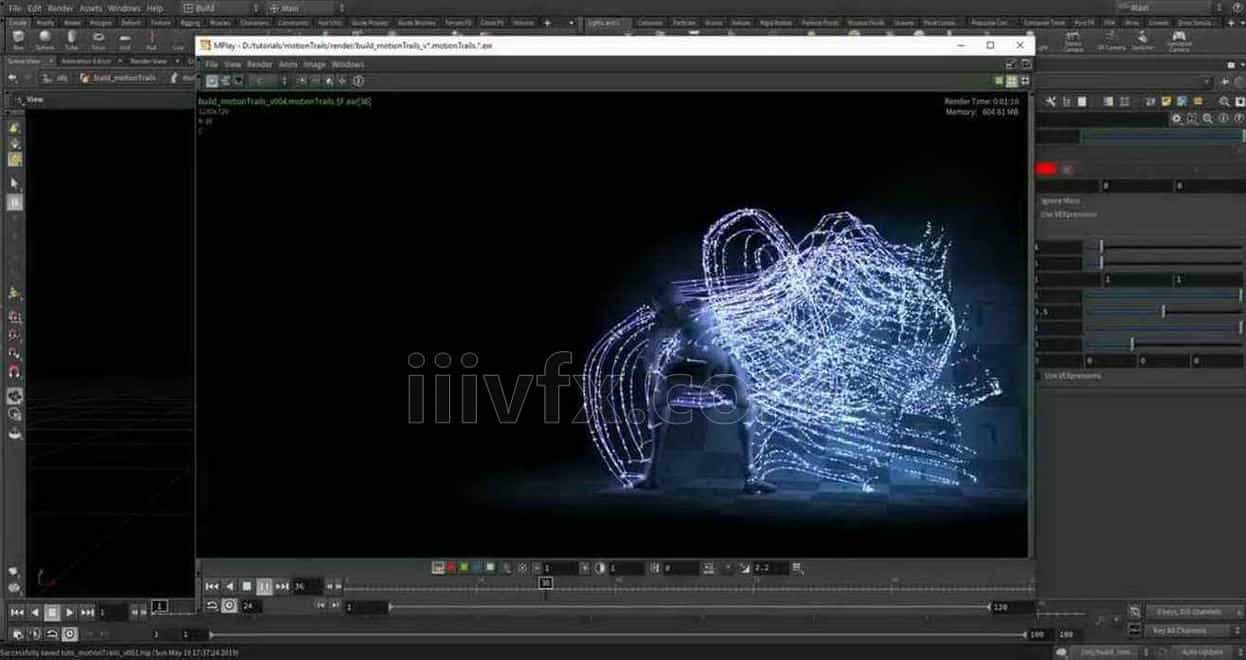Viewport: 1246px width, 660px height.
Task: Stop playback in MPlay
Action: click(247, 586)
